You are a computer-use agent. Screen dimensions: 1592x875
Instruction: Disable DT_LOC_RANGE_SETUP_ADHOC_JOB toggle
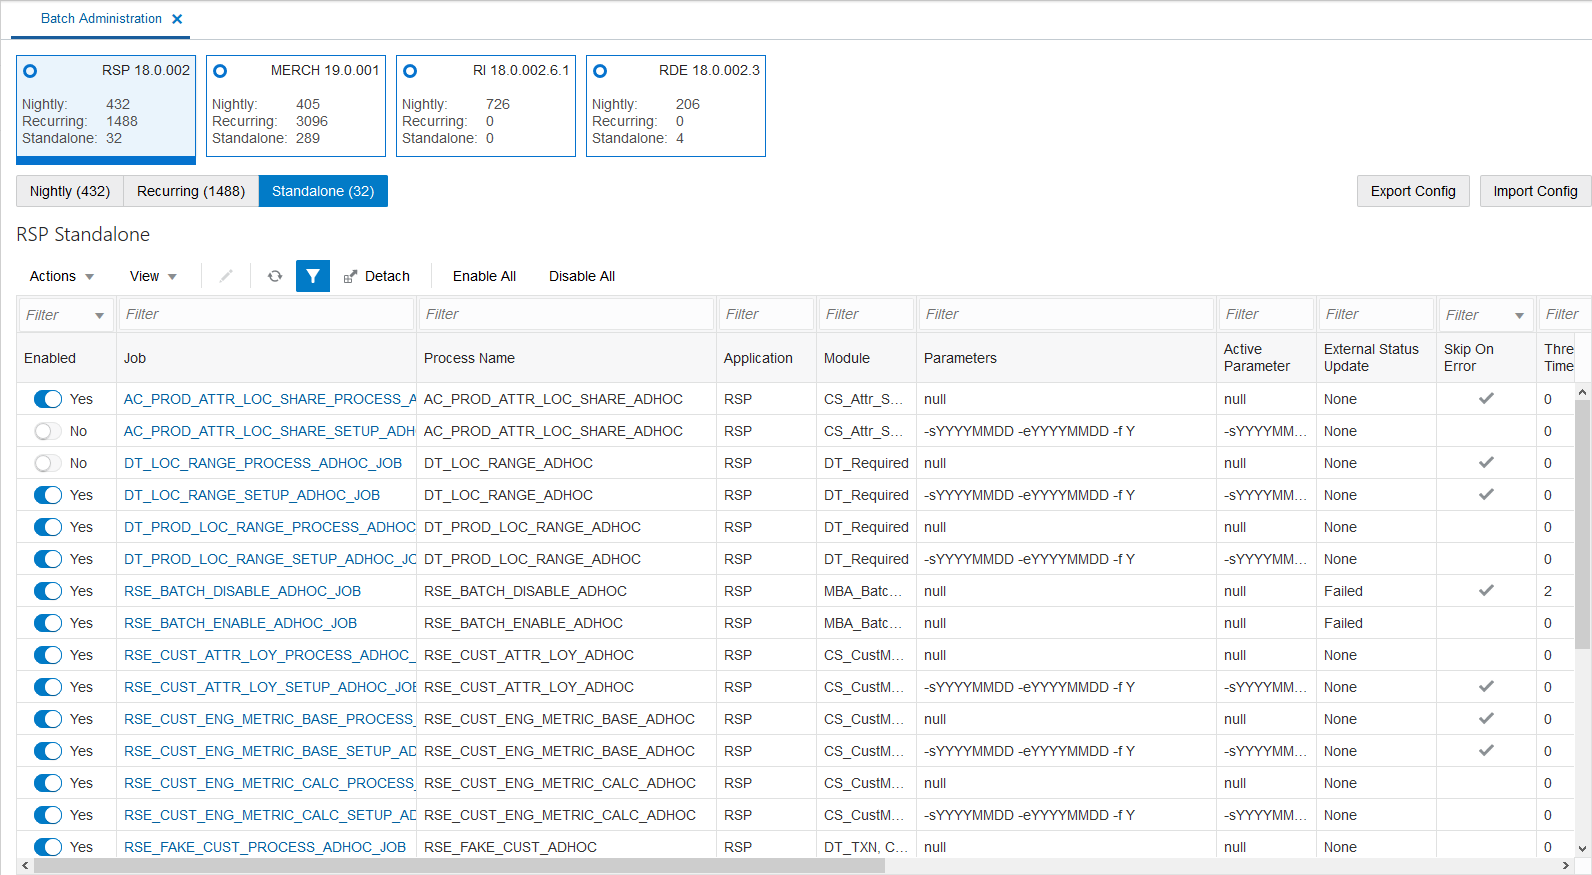[x=48, y=495]
